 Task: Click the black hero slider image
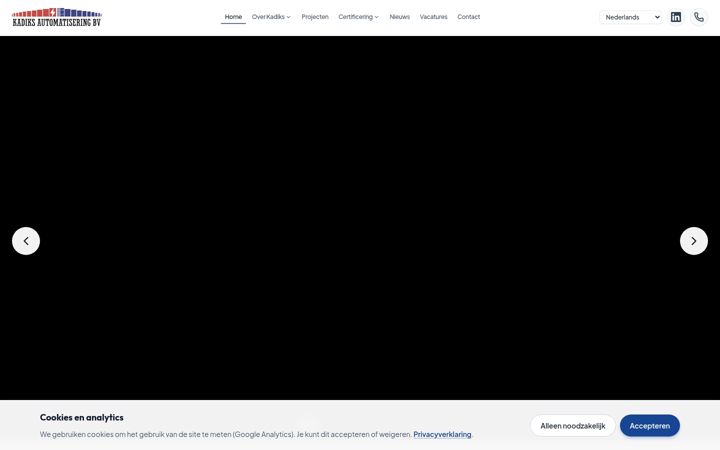click(x=360, y=218)
